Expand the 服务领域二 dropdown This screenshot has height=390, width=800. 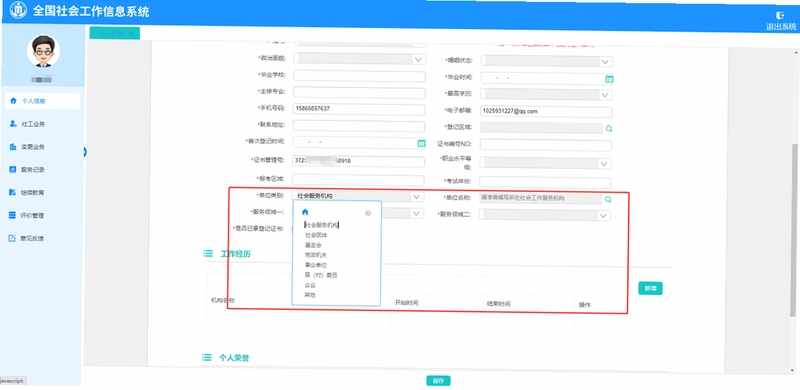604,216
